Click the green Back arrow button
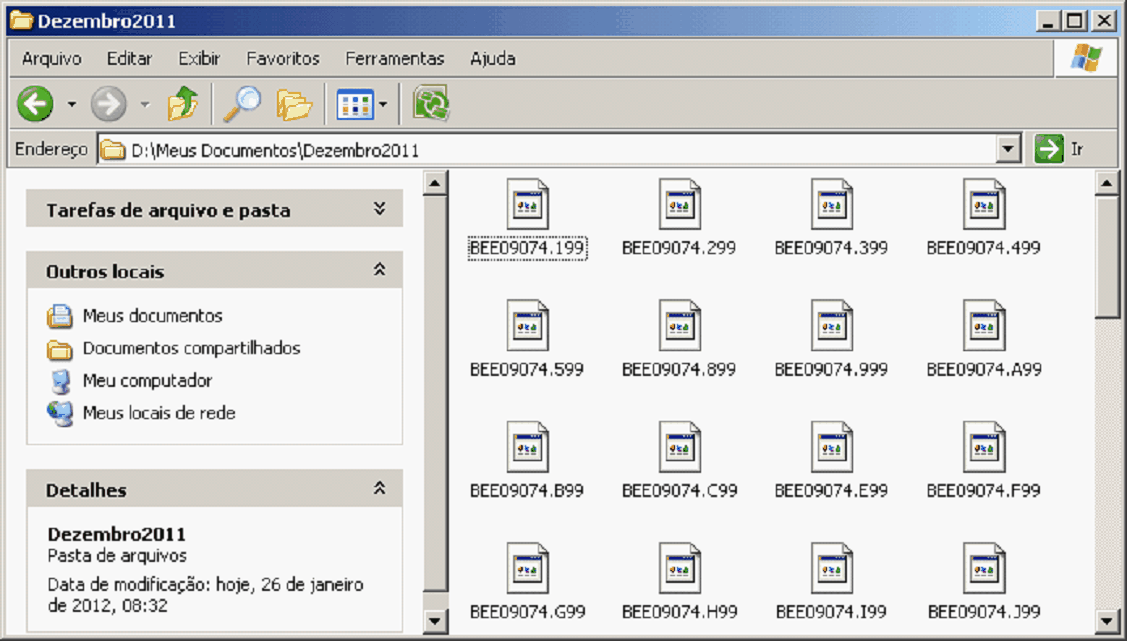1128x642 pixels. pos(36,103)
